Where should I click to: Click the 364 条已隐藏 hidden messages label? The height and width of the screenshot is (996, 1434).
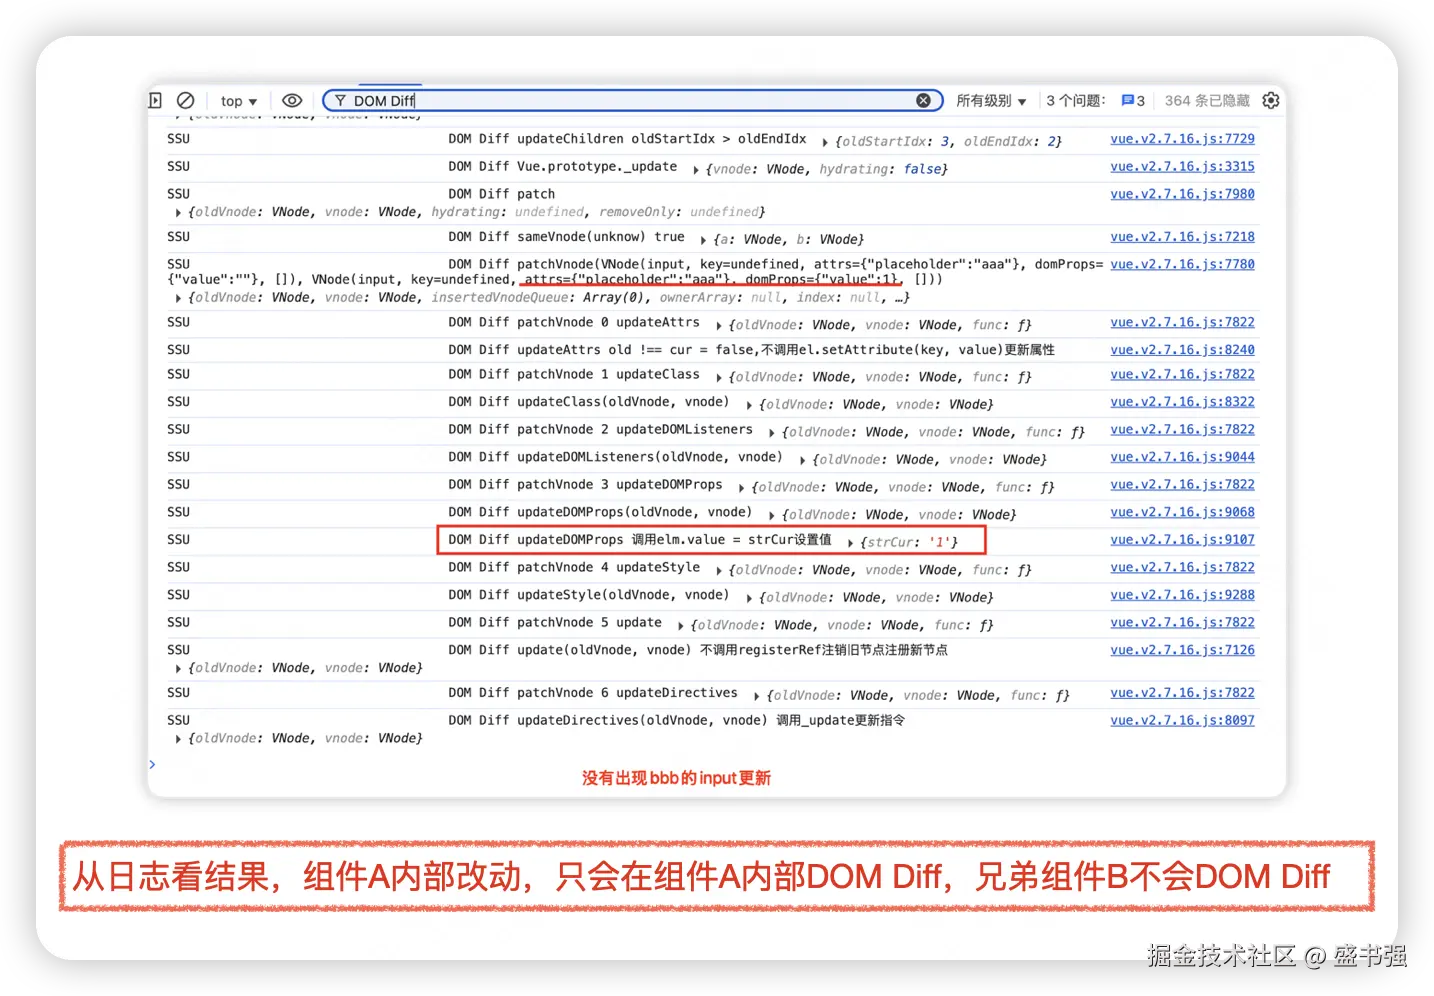[1207, 101]
